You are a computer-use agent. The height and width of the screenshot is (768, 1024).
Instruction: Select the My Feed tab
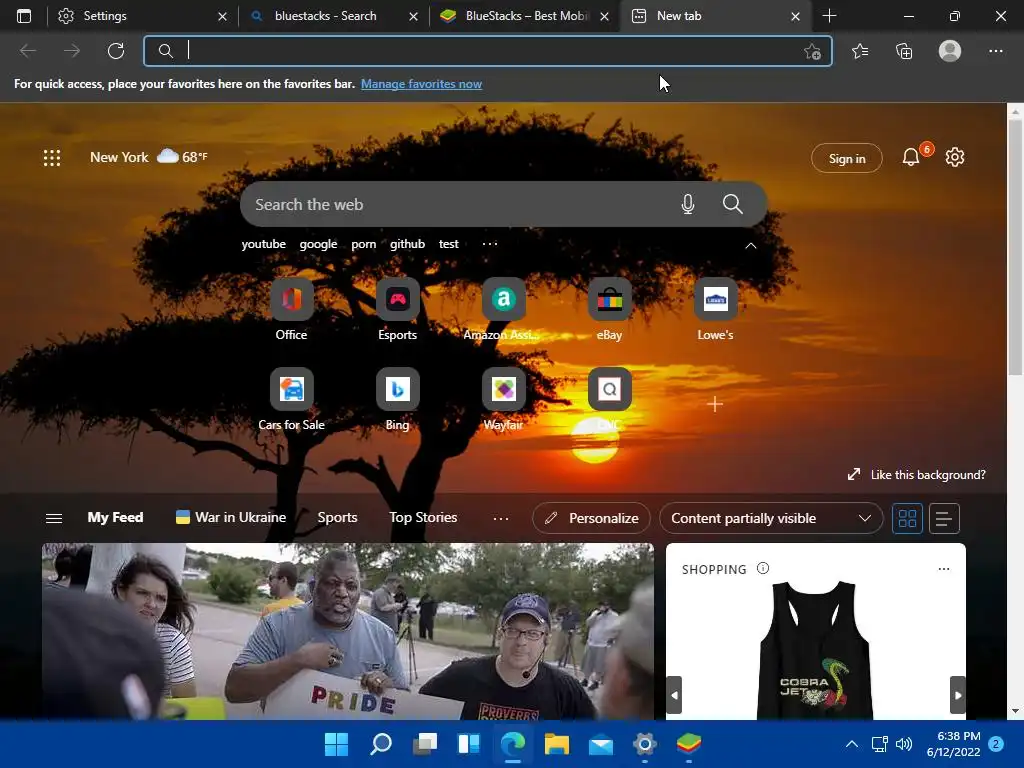click(116, 518)
